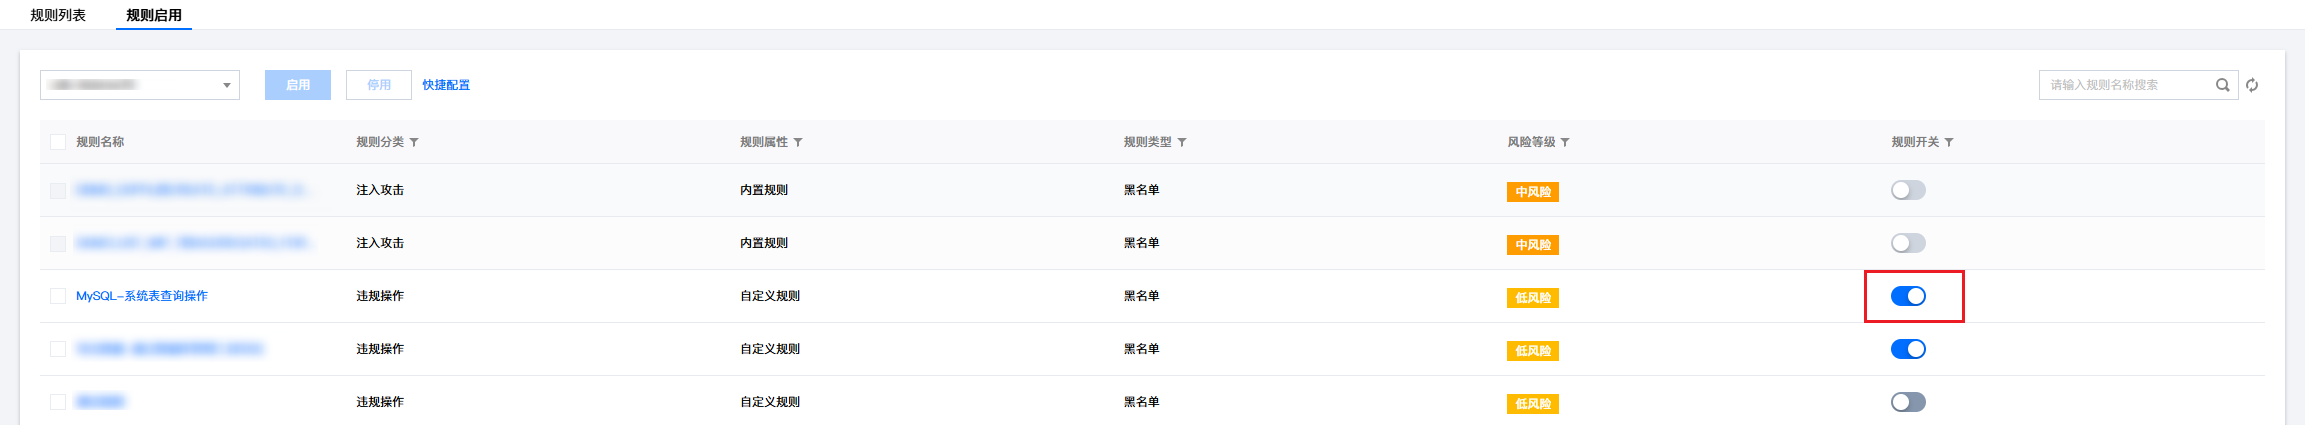Viewport: 2305px width, 425px height.
Task: Tick the MySQL-系统表查询操作 row checkbox
Action: (x=58, y=296)
